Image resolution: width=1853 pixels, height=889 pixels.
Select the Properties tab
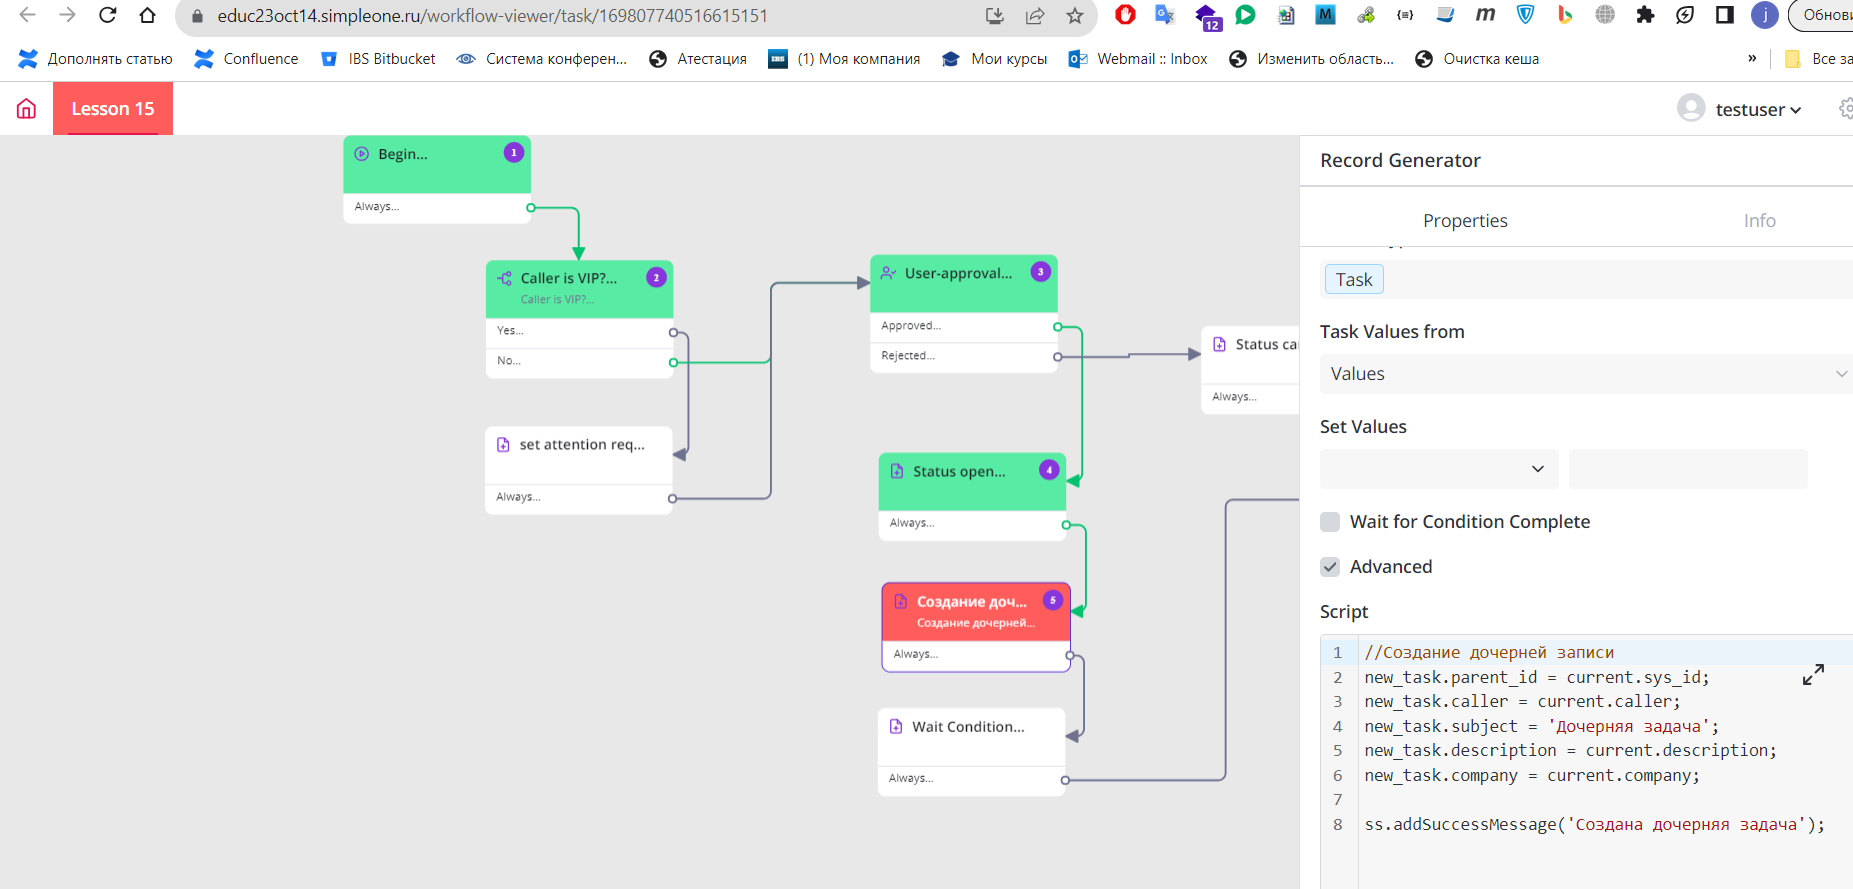pos(1464,221)
